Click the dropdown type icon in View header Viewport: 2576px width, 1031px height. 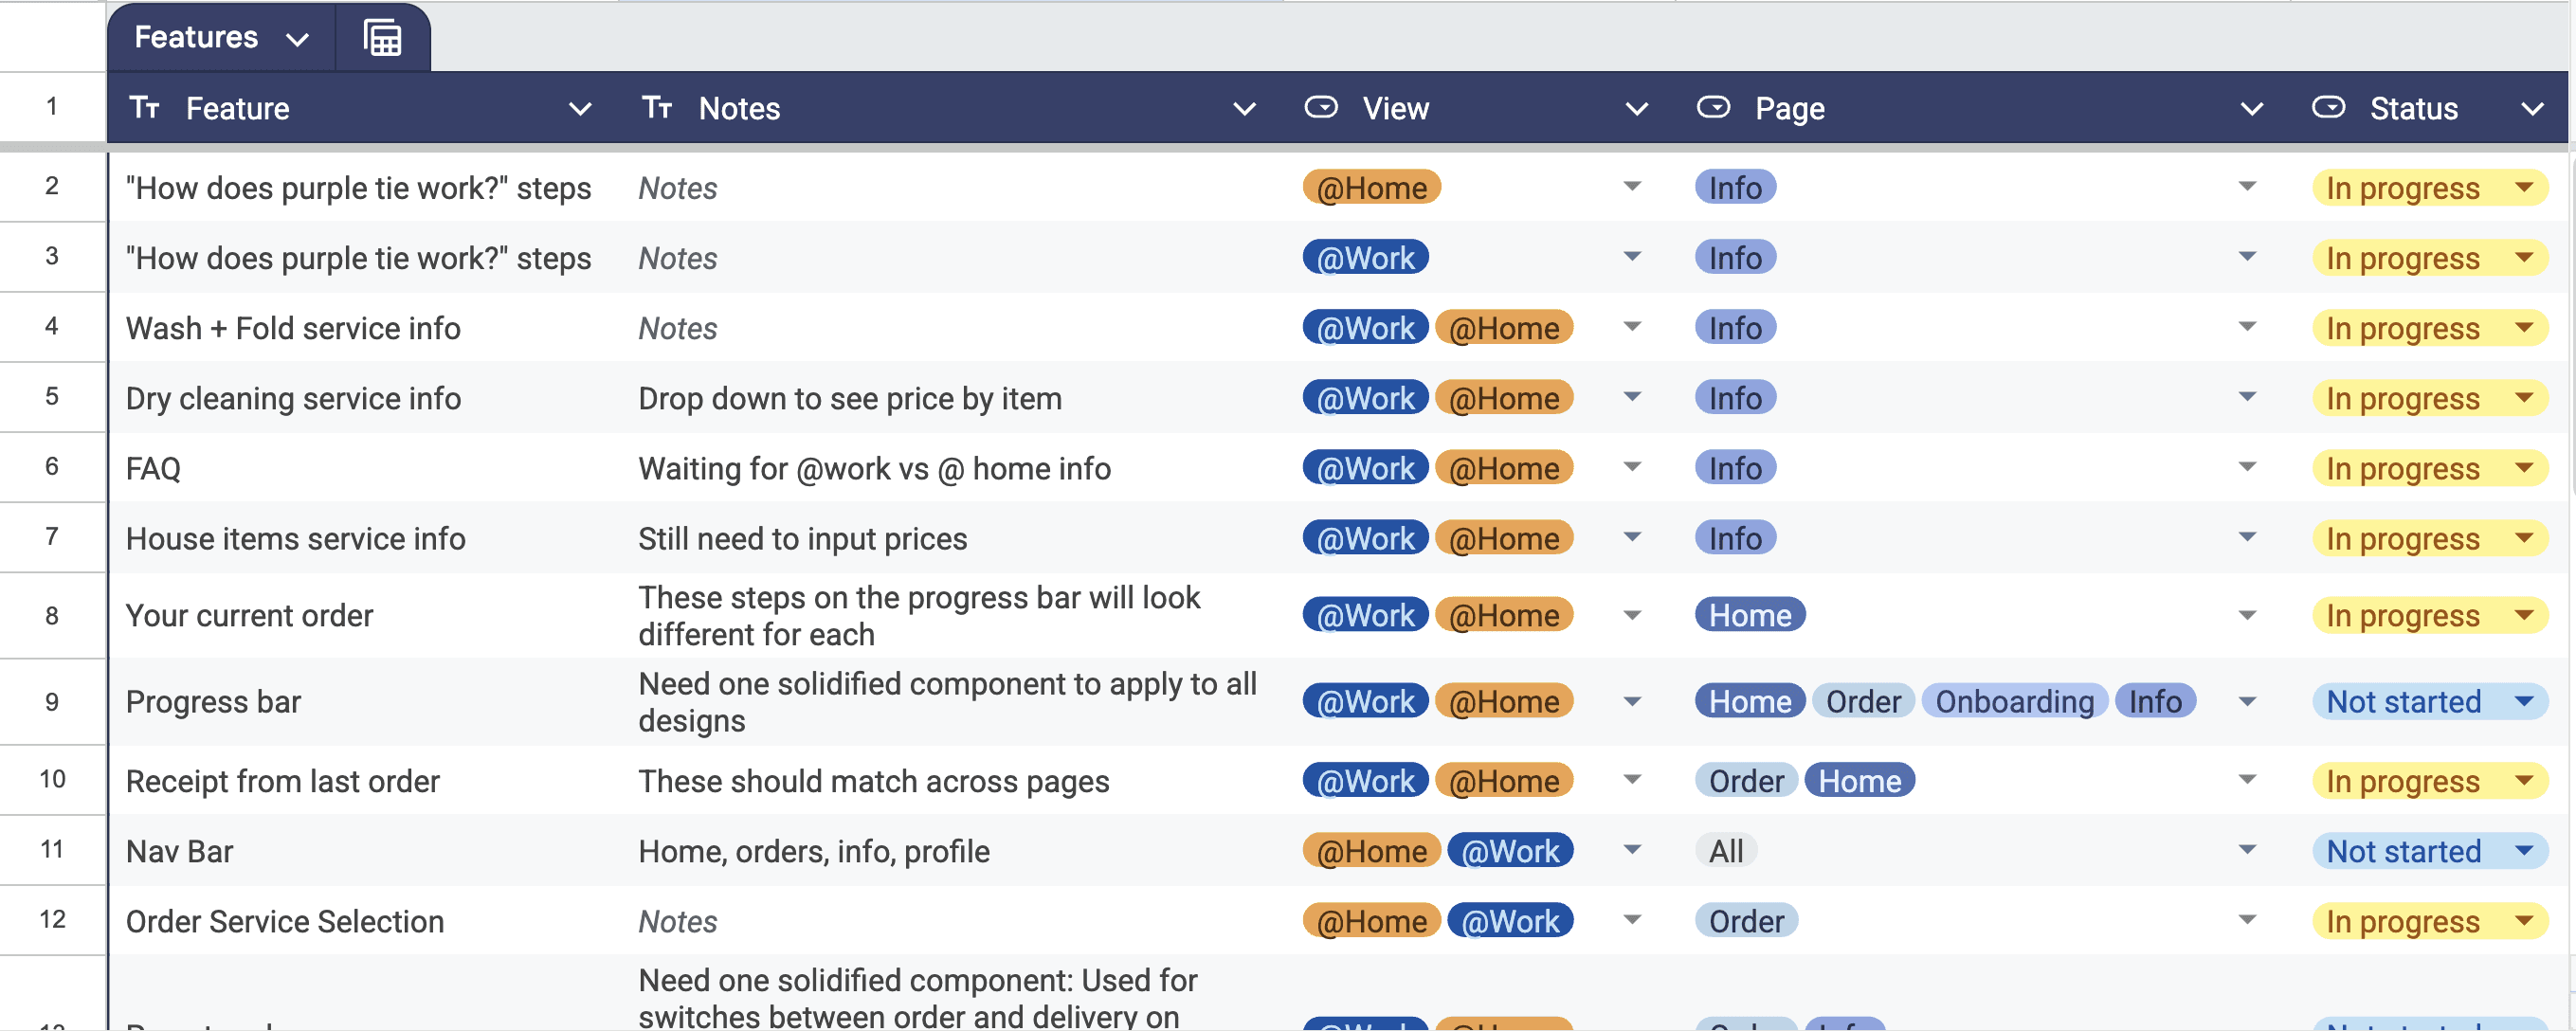click(x=1321, y=108)
